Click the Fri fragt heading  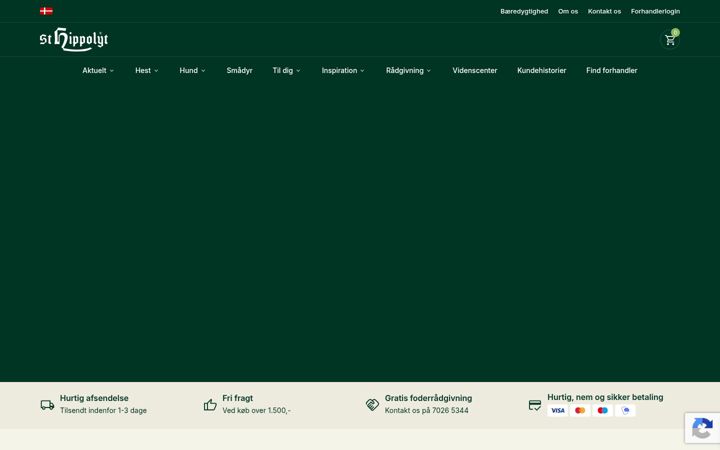point(238,398)
